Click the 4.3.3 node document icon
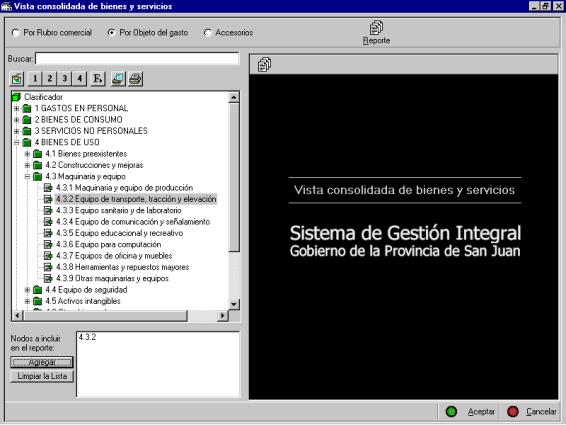The width and height of the screenshot is (566, 425). [x=48, y=210]
